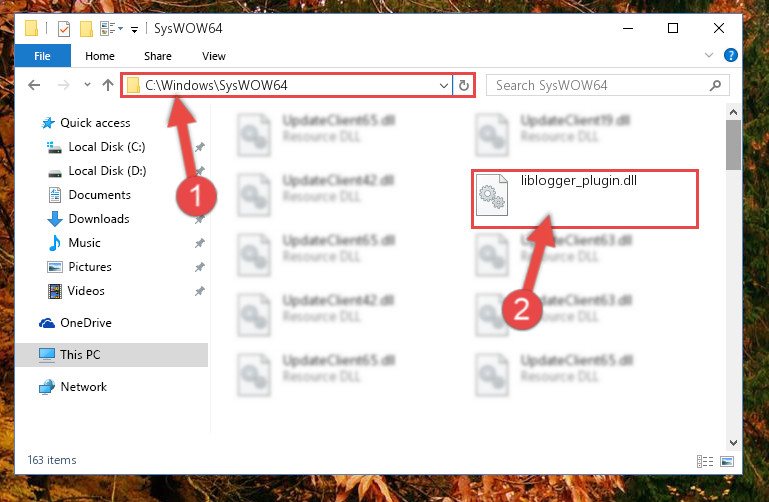
Task: Open the File menu tab
Action: [43, 56]
